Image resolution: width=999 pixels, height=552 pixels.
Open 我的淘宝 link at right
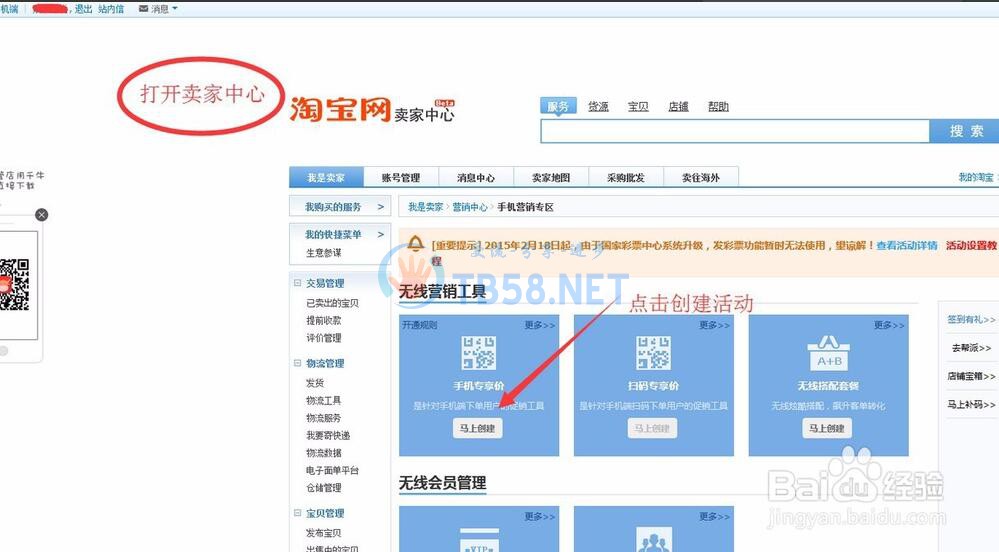pyautogui.click(x=976, y=177)
